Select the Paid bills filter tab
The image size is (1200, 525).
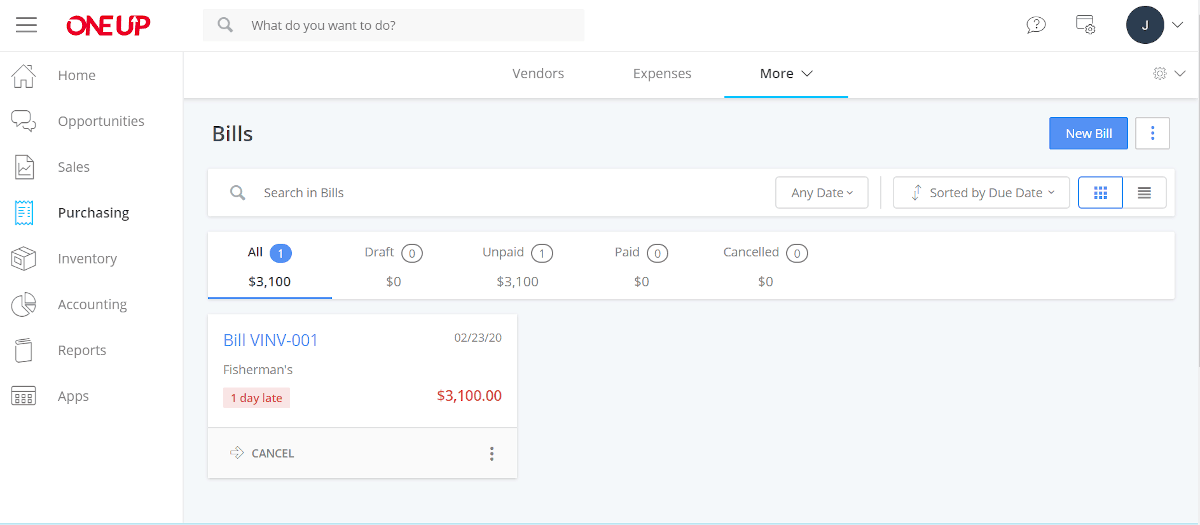tap(642, 266)
